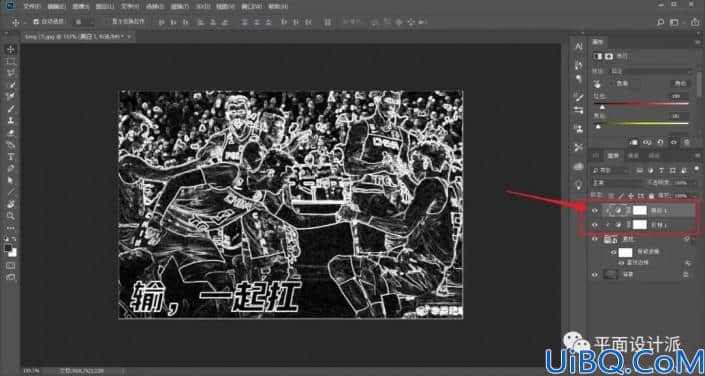
Task: Click the reset adjustment icon in Properties
Action: (x=660, y=142)
